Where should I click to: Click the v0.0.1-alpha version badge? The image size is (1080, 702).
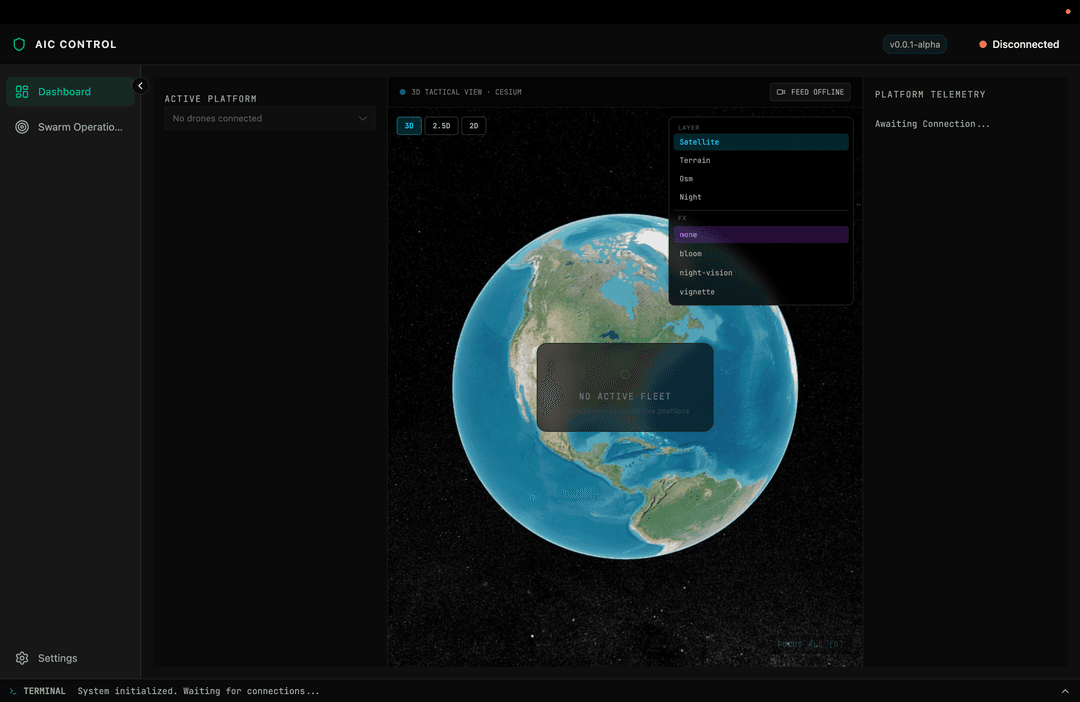[x=914, y=44]
